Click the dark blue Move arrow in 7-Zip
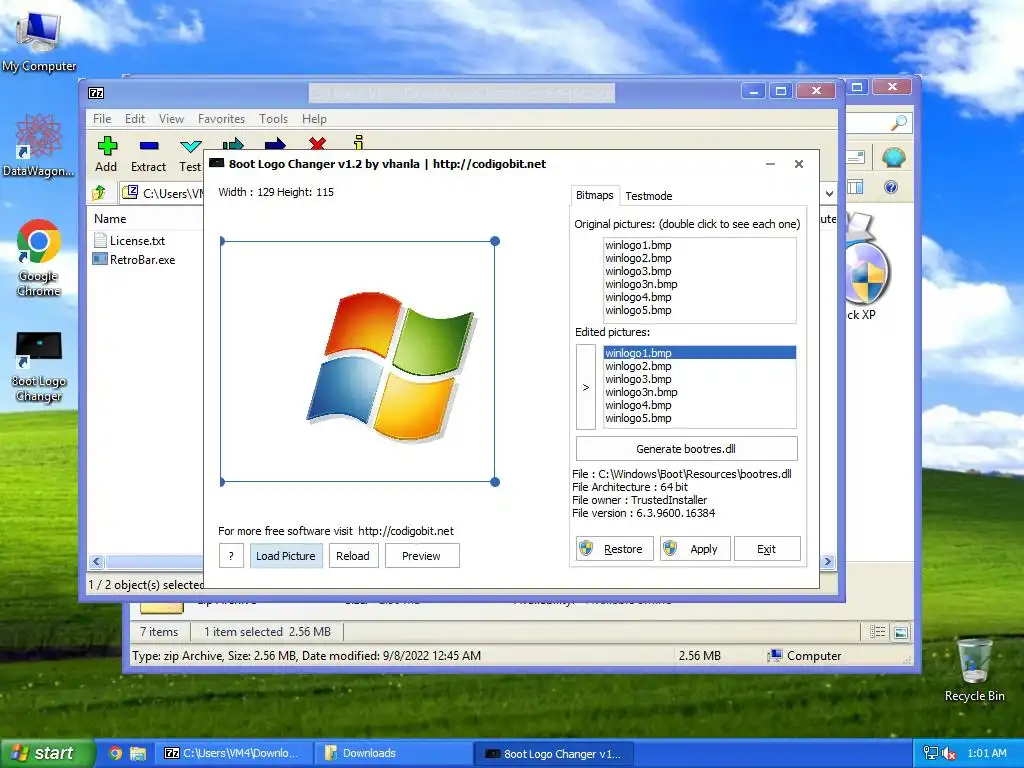The height and width of the screenshot is (768, 1024). pos(275,143)
